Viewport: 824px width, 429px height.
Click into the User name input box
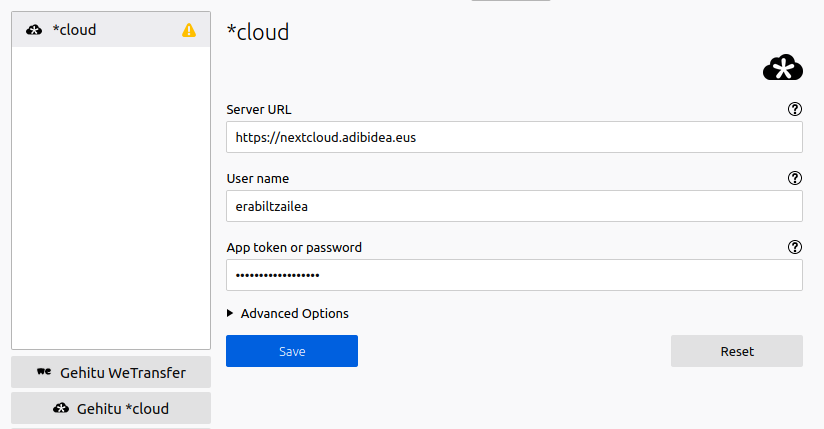(x=514, y=206)
